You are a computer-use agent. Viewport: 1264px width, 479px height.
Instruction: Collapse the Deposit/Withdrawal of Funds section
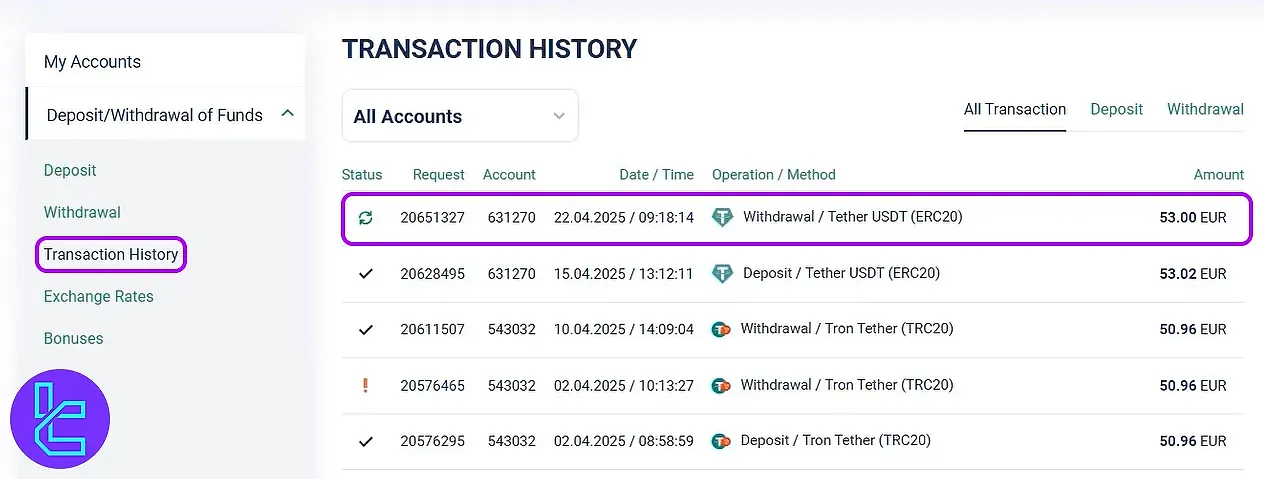(288, 114)
